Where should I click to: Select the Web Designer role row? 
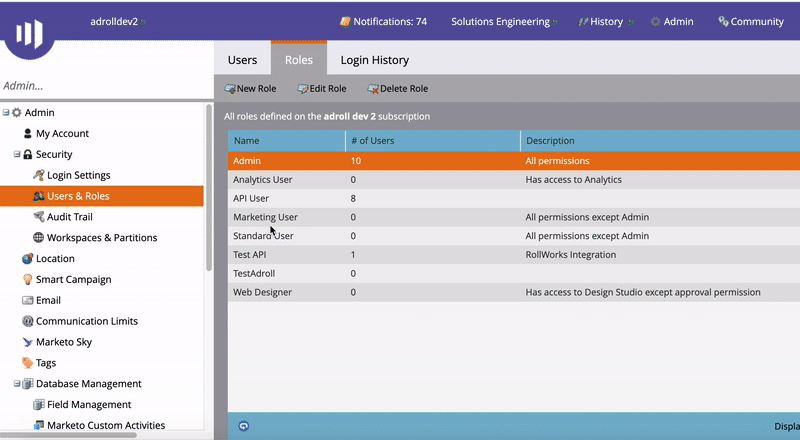(514, 292)
